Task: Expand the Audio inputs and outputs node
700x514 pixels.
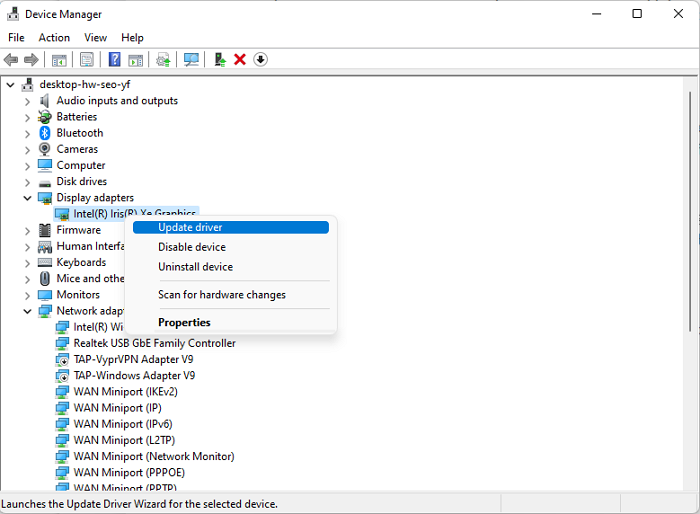Action: click(28, 101)
